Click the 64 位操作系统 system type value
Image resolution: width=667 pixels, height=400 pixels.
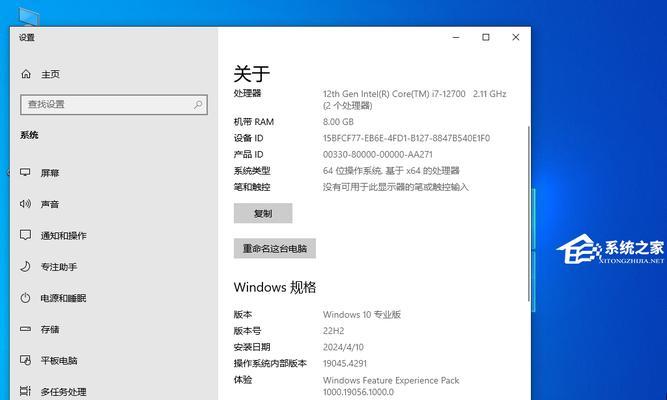[x=391, y=171]
